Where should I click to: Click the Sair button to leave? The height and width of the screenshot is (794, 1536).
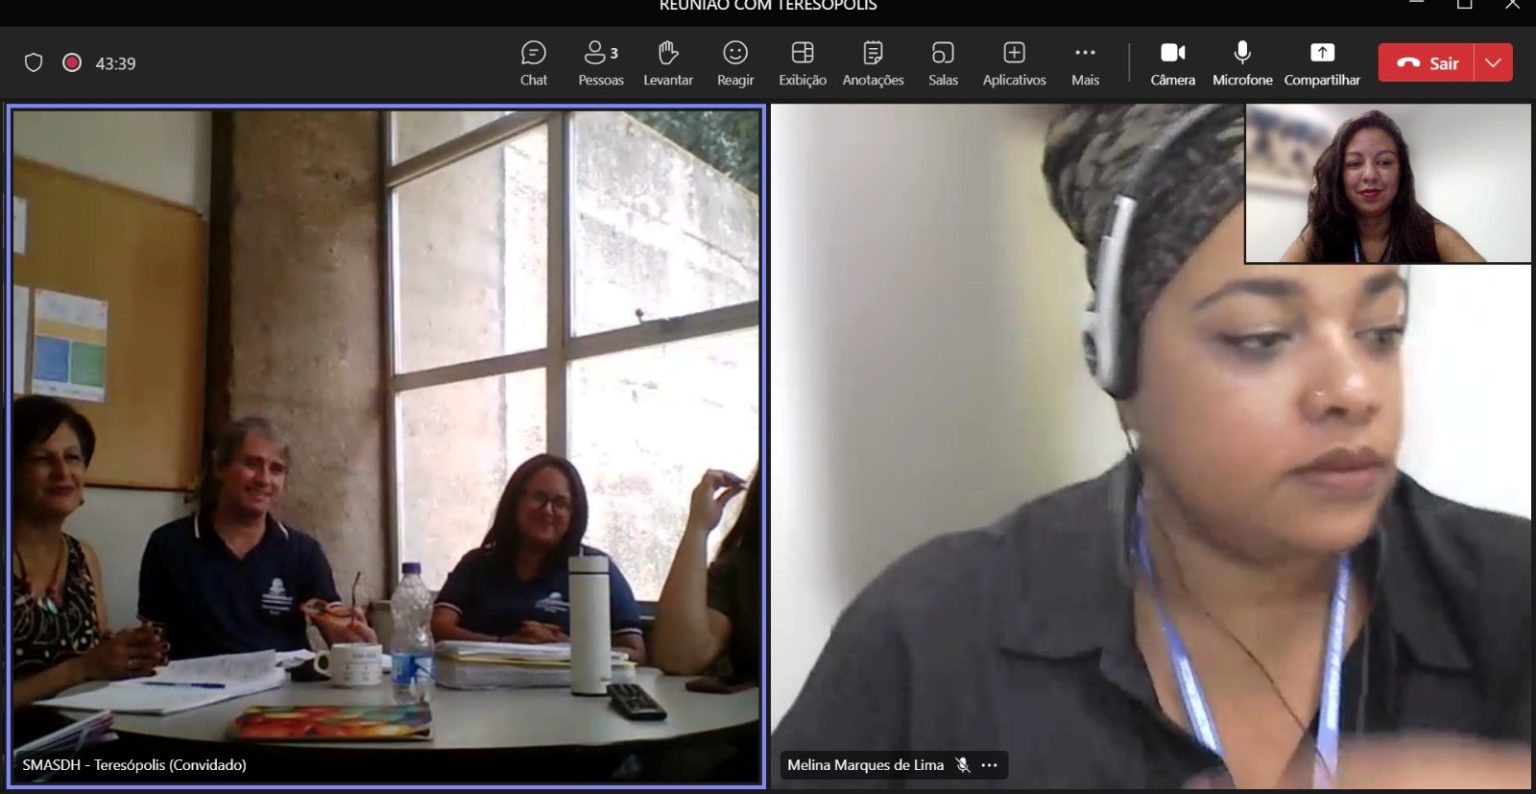tap(1428, 63)
